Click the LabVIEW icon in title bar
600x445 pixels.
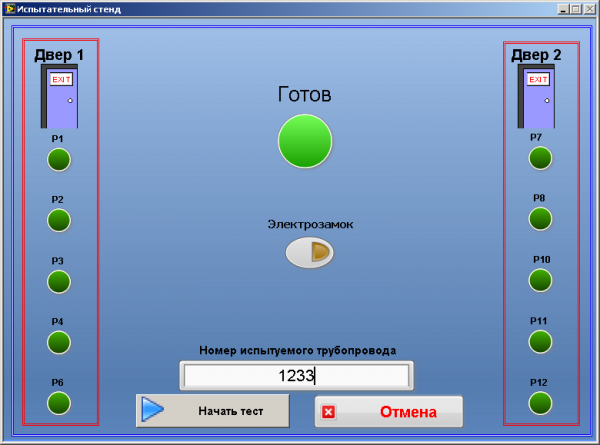tap(10, 8)
